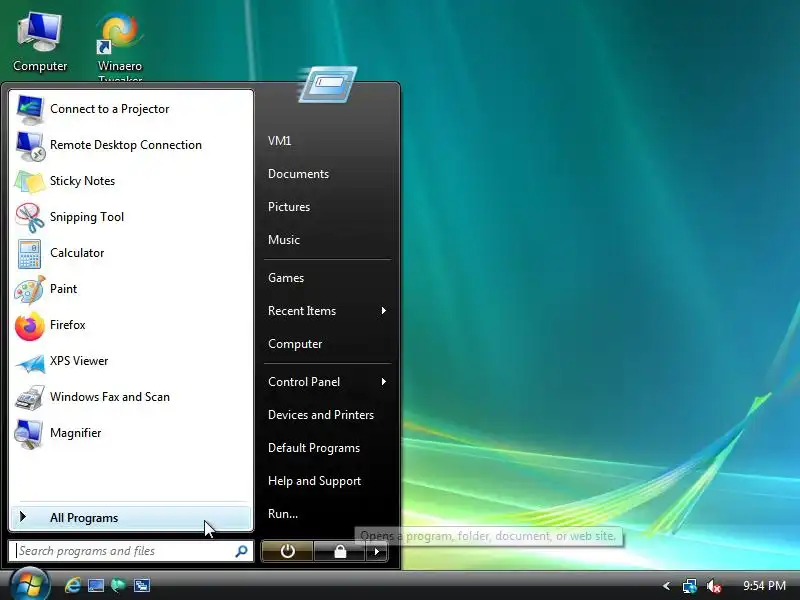Screen dimensions: 800x600
Task: Expand All Programs list
Action: point(131,518)
